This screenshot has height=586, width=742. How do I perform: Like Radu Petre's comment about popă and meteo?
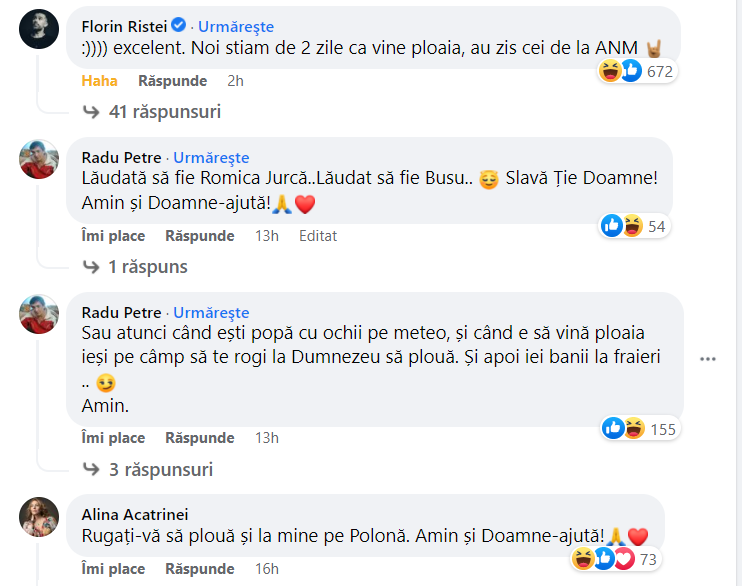(113, 438)
